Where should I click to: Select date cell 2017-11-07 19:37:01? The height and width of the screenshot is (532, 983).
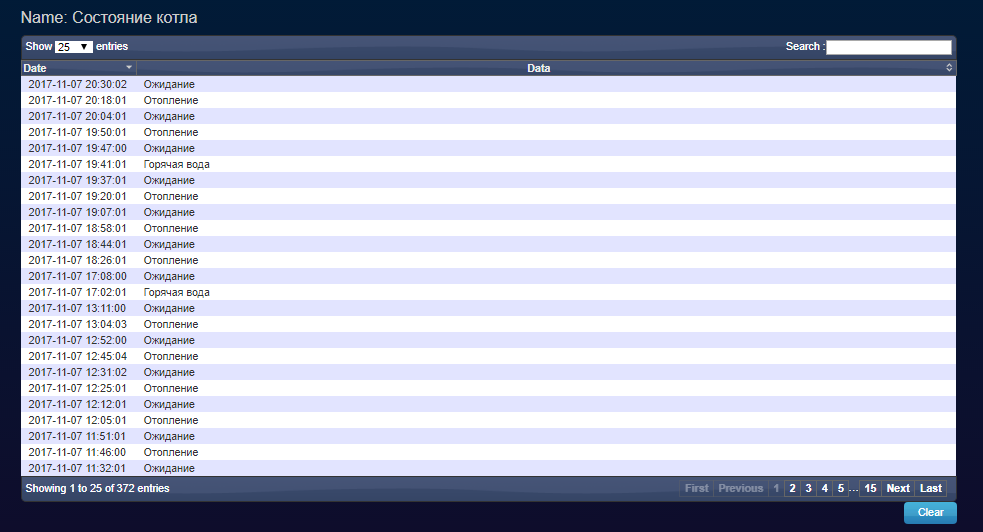[x=78, y=180]
